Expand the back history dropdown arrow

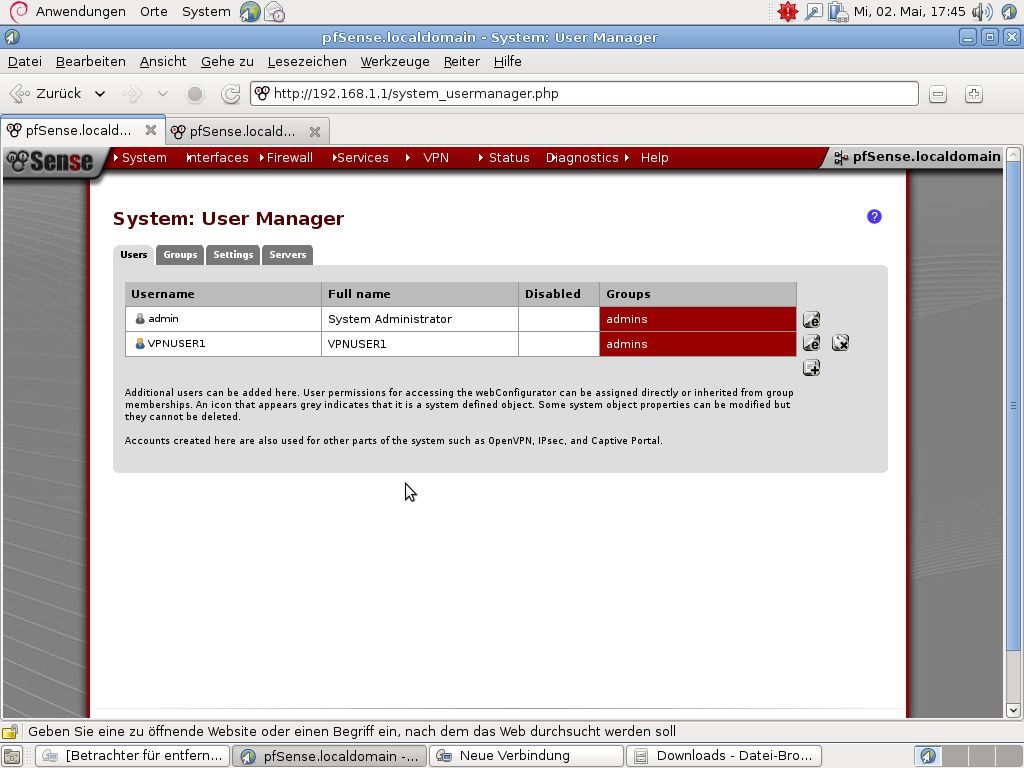click(100, 94)
